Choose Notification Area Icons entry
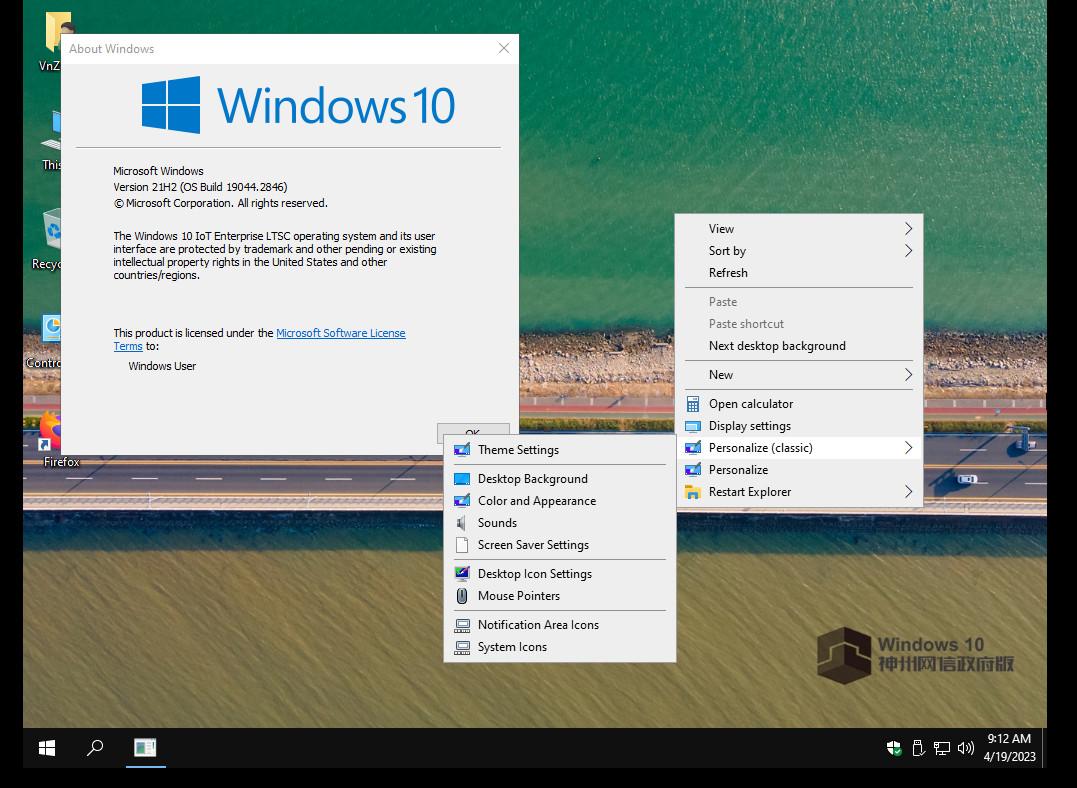The width and height of the screenshot is (1077, 788). coord(560,625)
